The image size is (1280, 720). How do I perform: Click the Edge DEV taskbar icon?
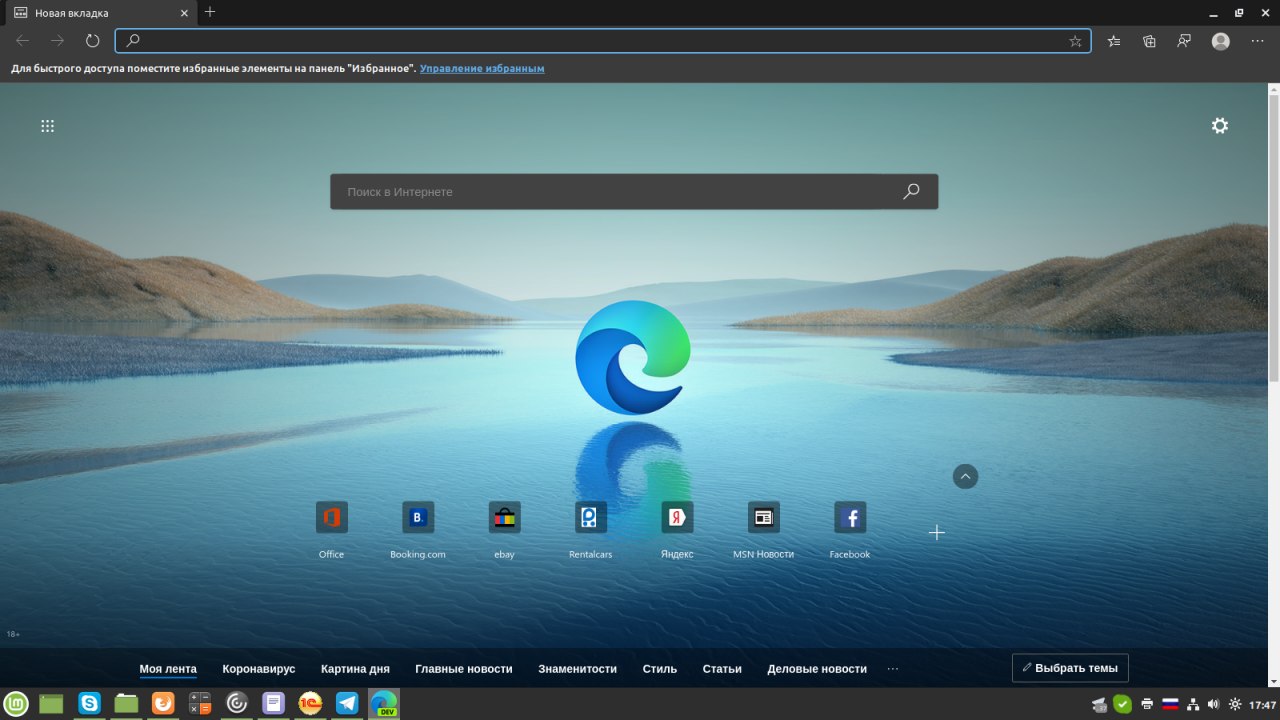tap(384, 703)
